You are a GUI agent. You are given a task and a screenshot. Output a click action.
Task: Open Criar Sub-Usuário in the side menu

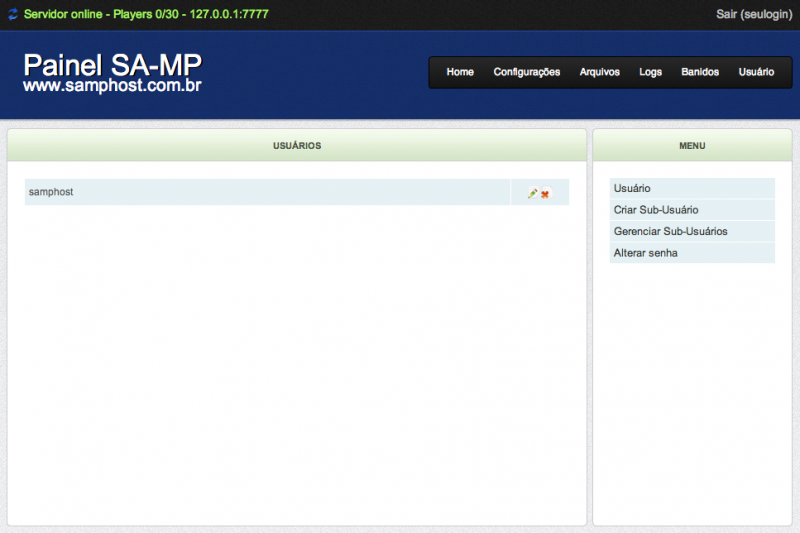[x=692, y=210]
